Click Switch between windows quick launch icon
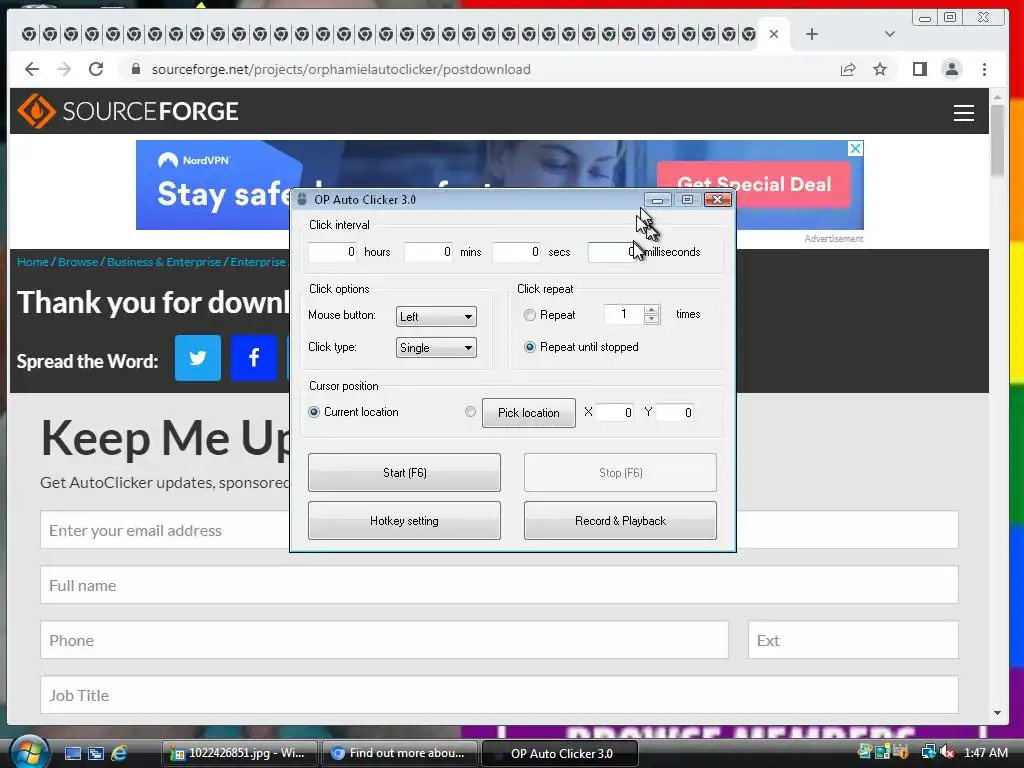Screen dimensions: 1024x768 (x=95, y=754)
